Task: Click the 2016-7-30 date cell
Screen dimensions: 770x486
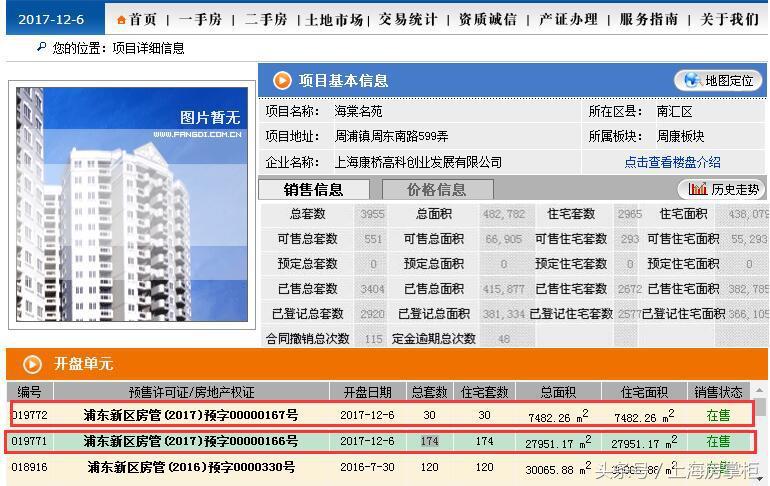Action: coord(367,467)
